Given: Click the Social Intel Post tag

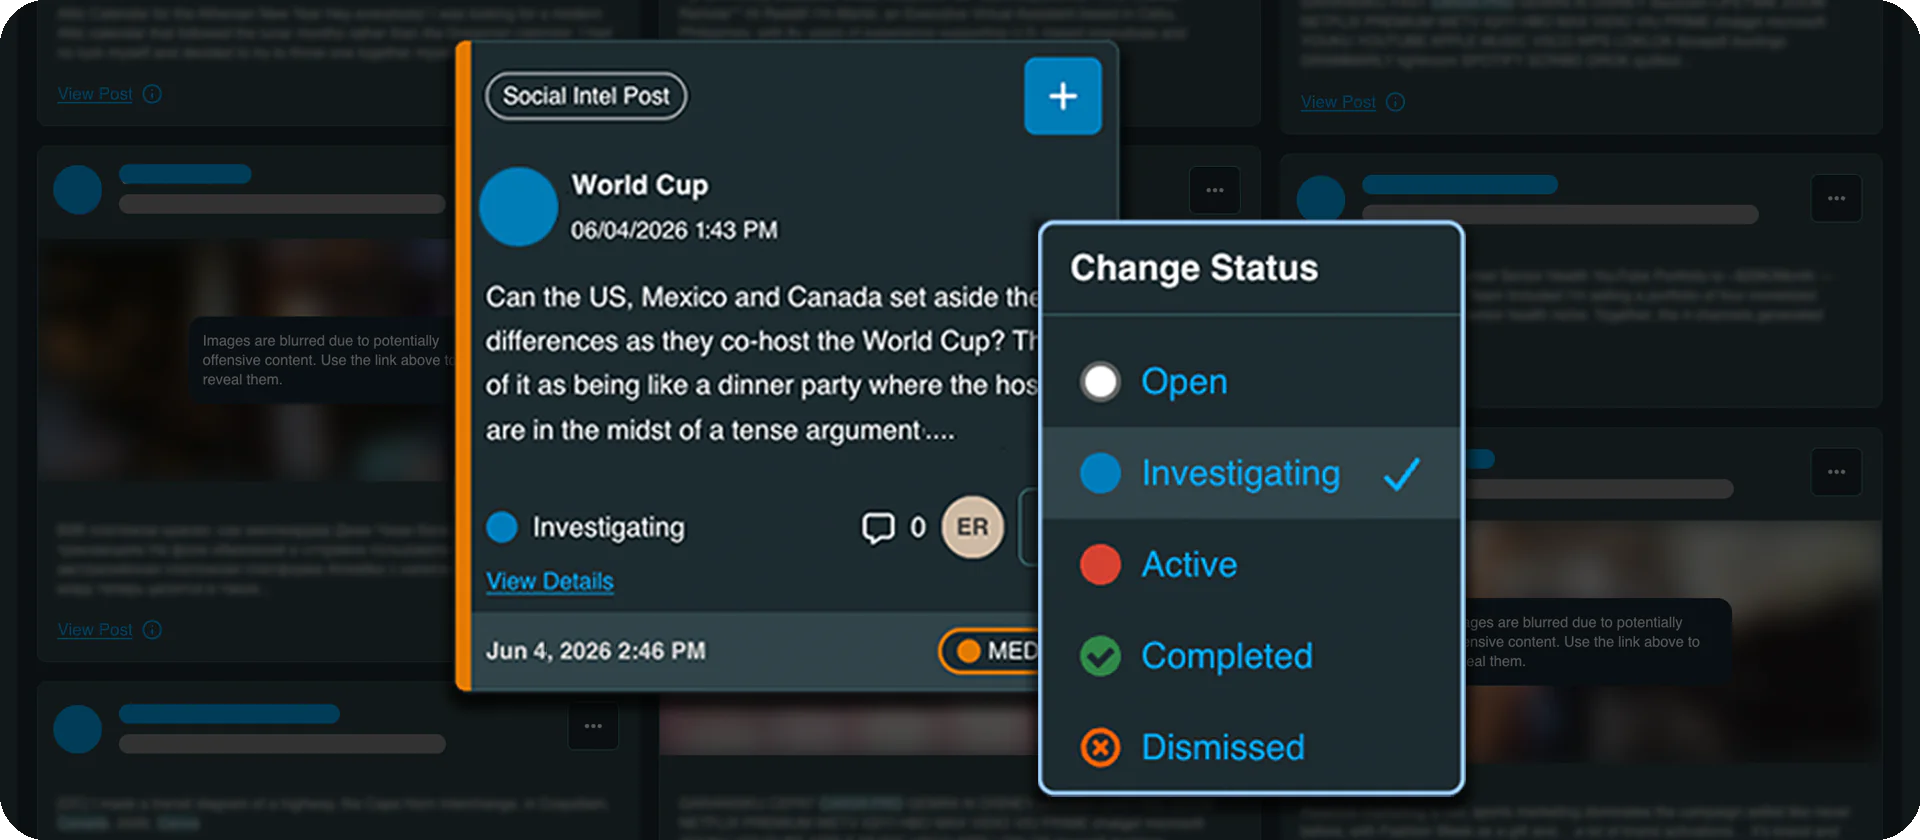Looking at the screenshot, I should 586,96.
